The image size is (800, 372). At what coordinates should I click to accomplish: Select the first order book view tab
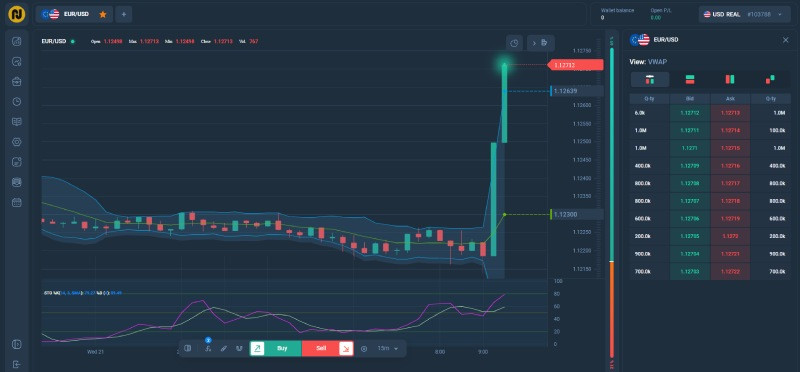(650, 80)
